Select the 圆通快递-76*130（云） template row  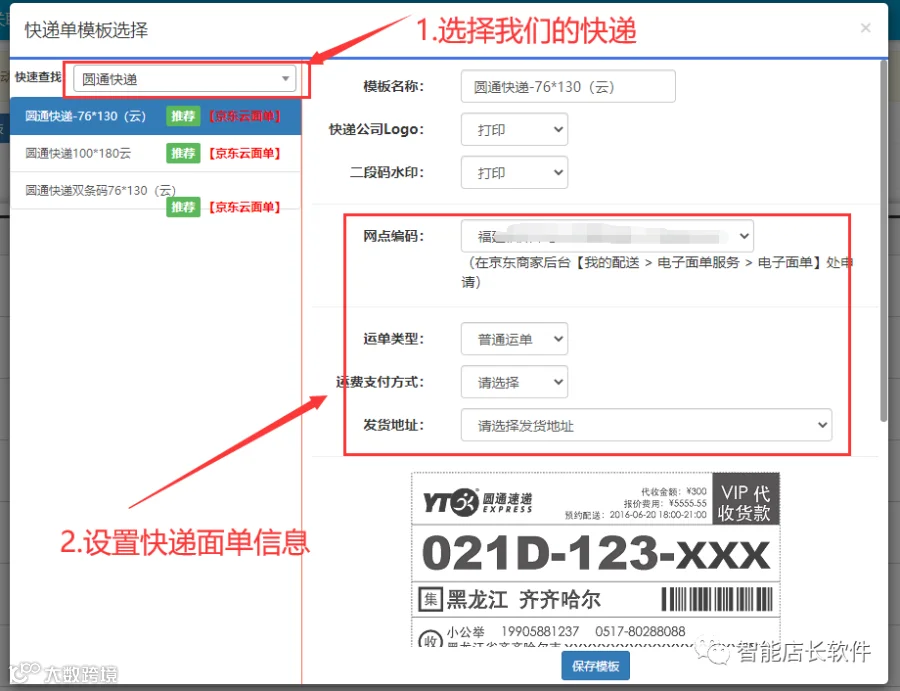coord(156,116)
